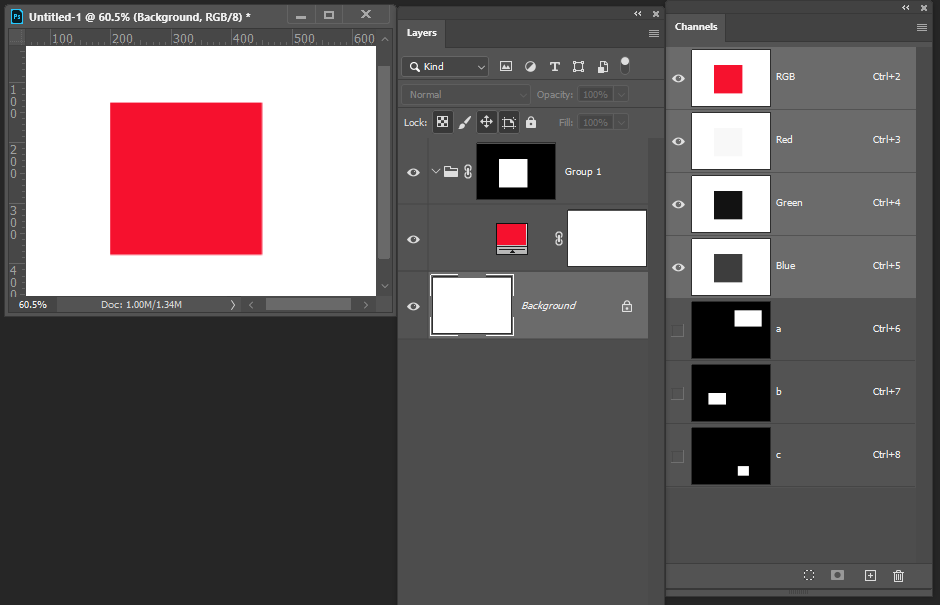Filter layers by shape layer icon
940x605 pixels.
click(579, 67)
